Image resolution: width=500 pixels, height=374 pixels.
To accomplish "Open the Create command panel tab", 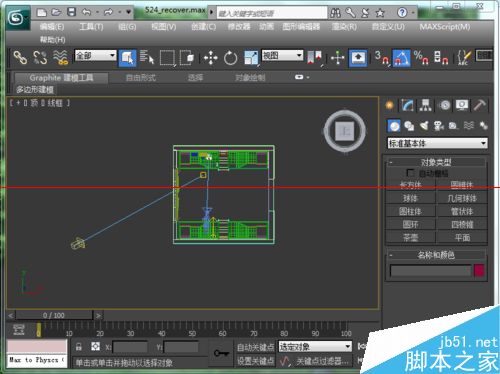I will 389,105.
